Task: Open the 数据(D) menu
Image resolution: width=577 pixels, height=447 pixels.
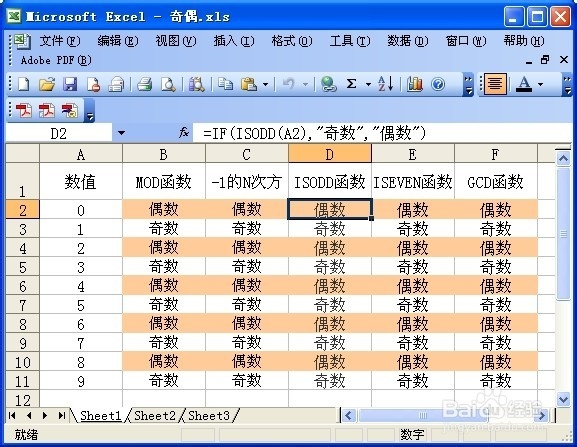Action: tap(408, 41)
